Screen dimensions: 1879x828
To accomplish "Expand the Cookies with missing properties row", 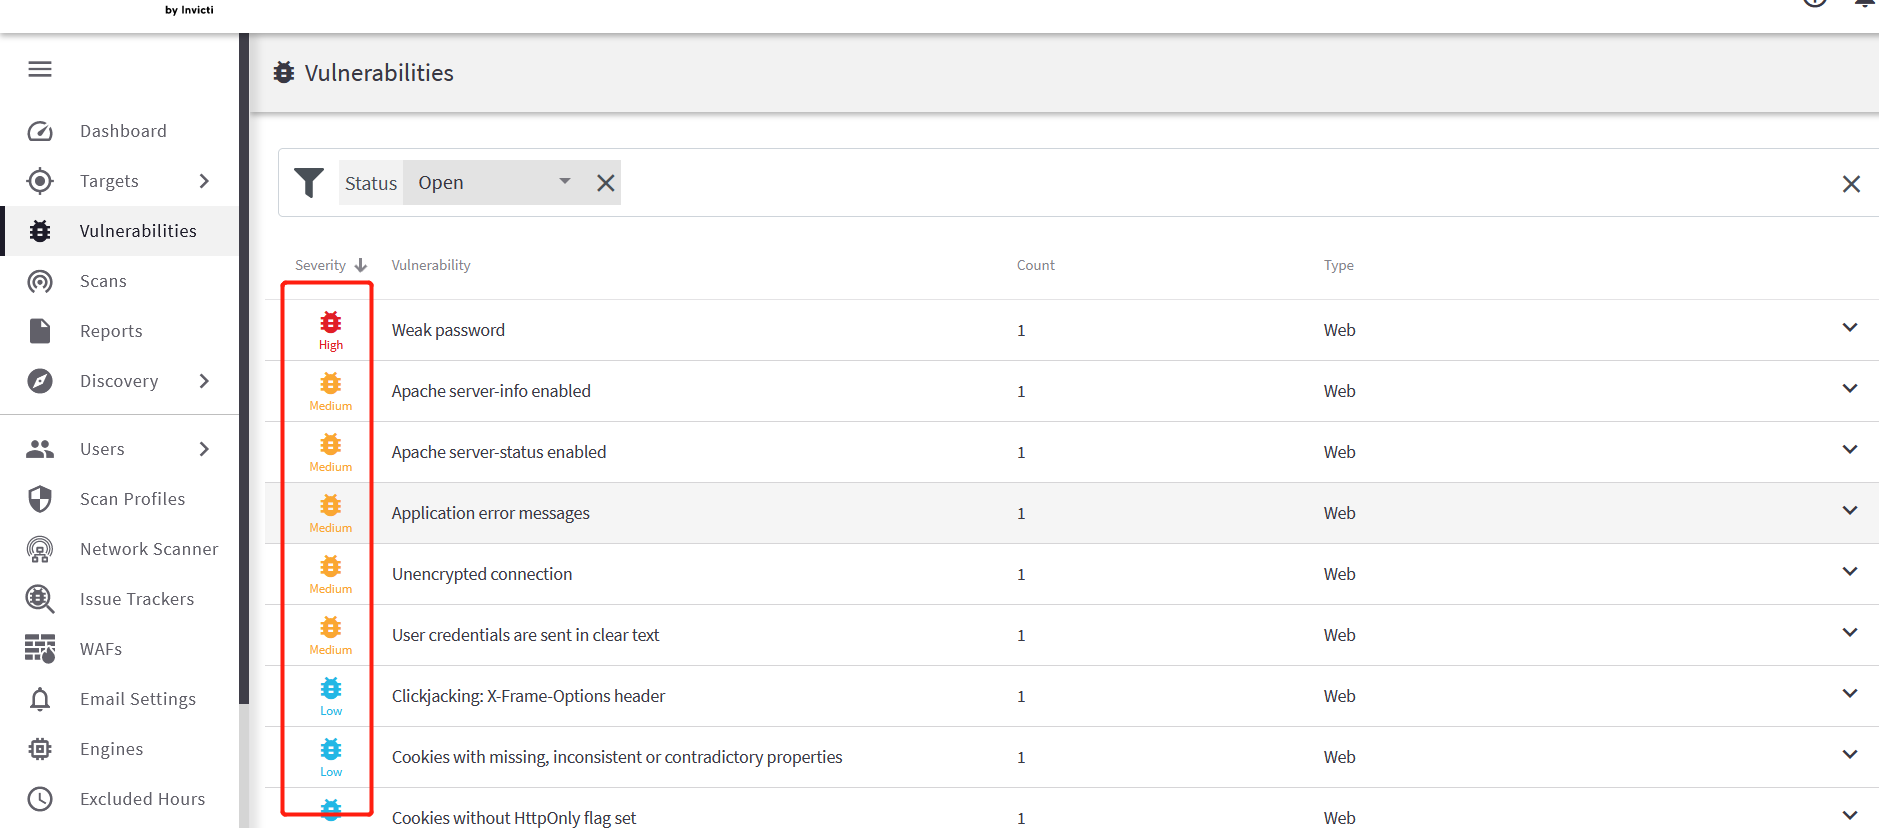I will [1850, 755].
